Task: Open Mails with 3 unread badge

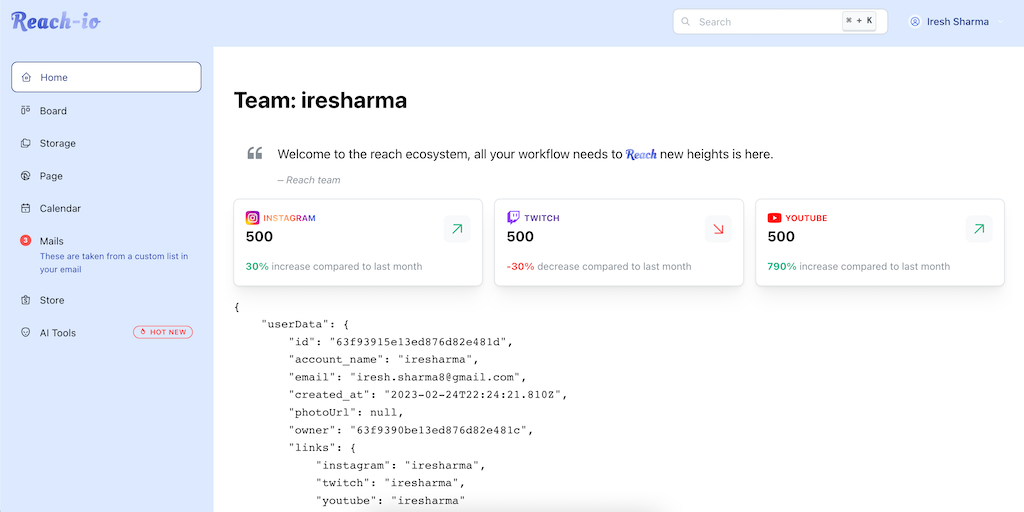Action: point(52,241)
